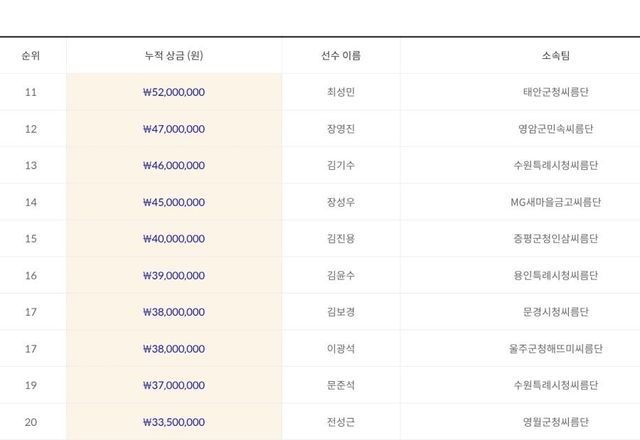The width and height of the screenshot is (640, 440).
Task: Click the ₩33,500,000 prize cell
Action: [x=174, y=422]
